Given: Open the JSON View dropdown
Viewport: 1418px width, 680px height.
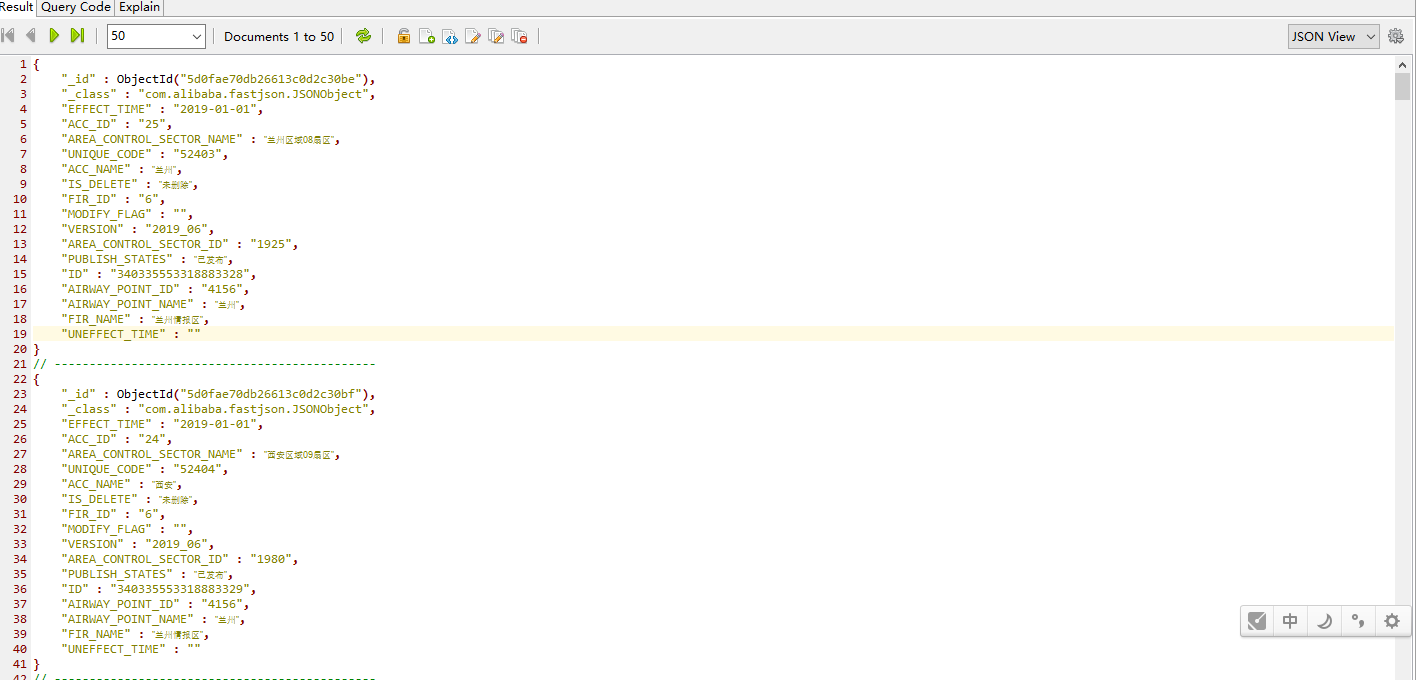Looking at the screenshot, I should [1333, 36].
